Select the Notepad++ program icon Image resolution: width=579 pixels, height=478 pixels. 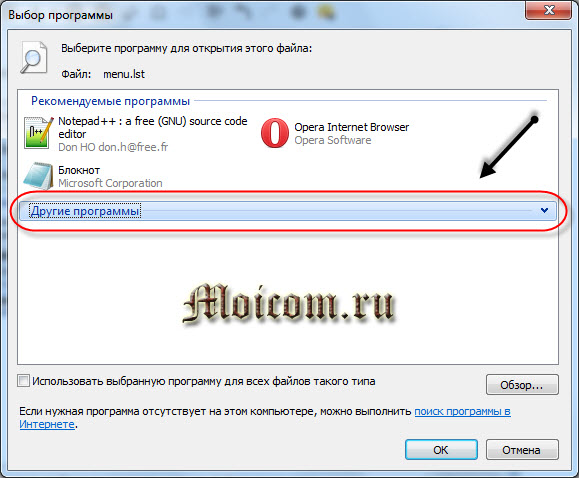(38, 133)
